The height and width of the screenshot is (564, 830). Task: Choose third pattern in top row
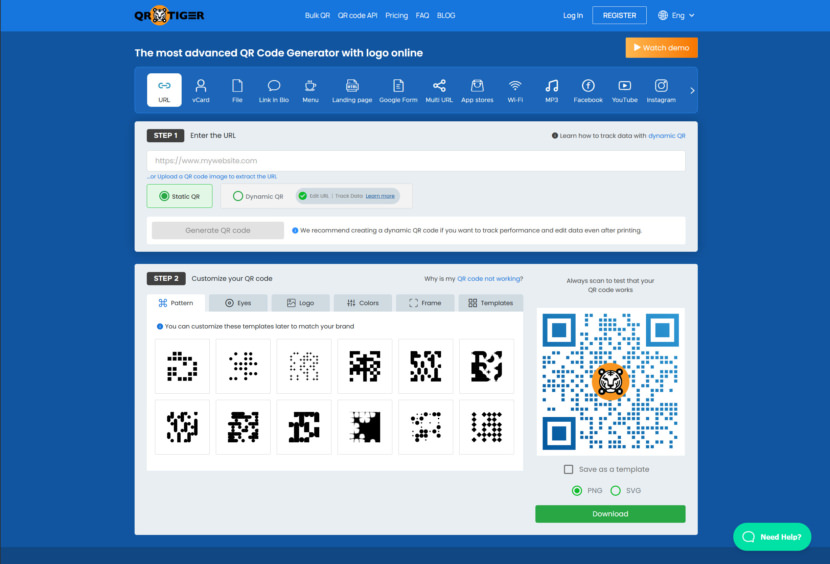point(304,366)
